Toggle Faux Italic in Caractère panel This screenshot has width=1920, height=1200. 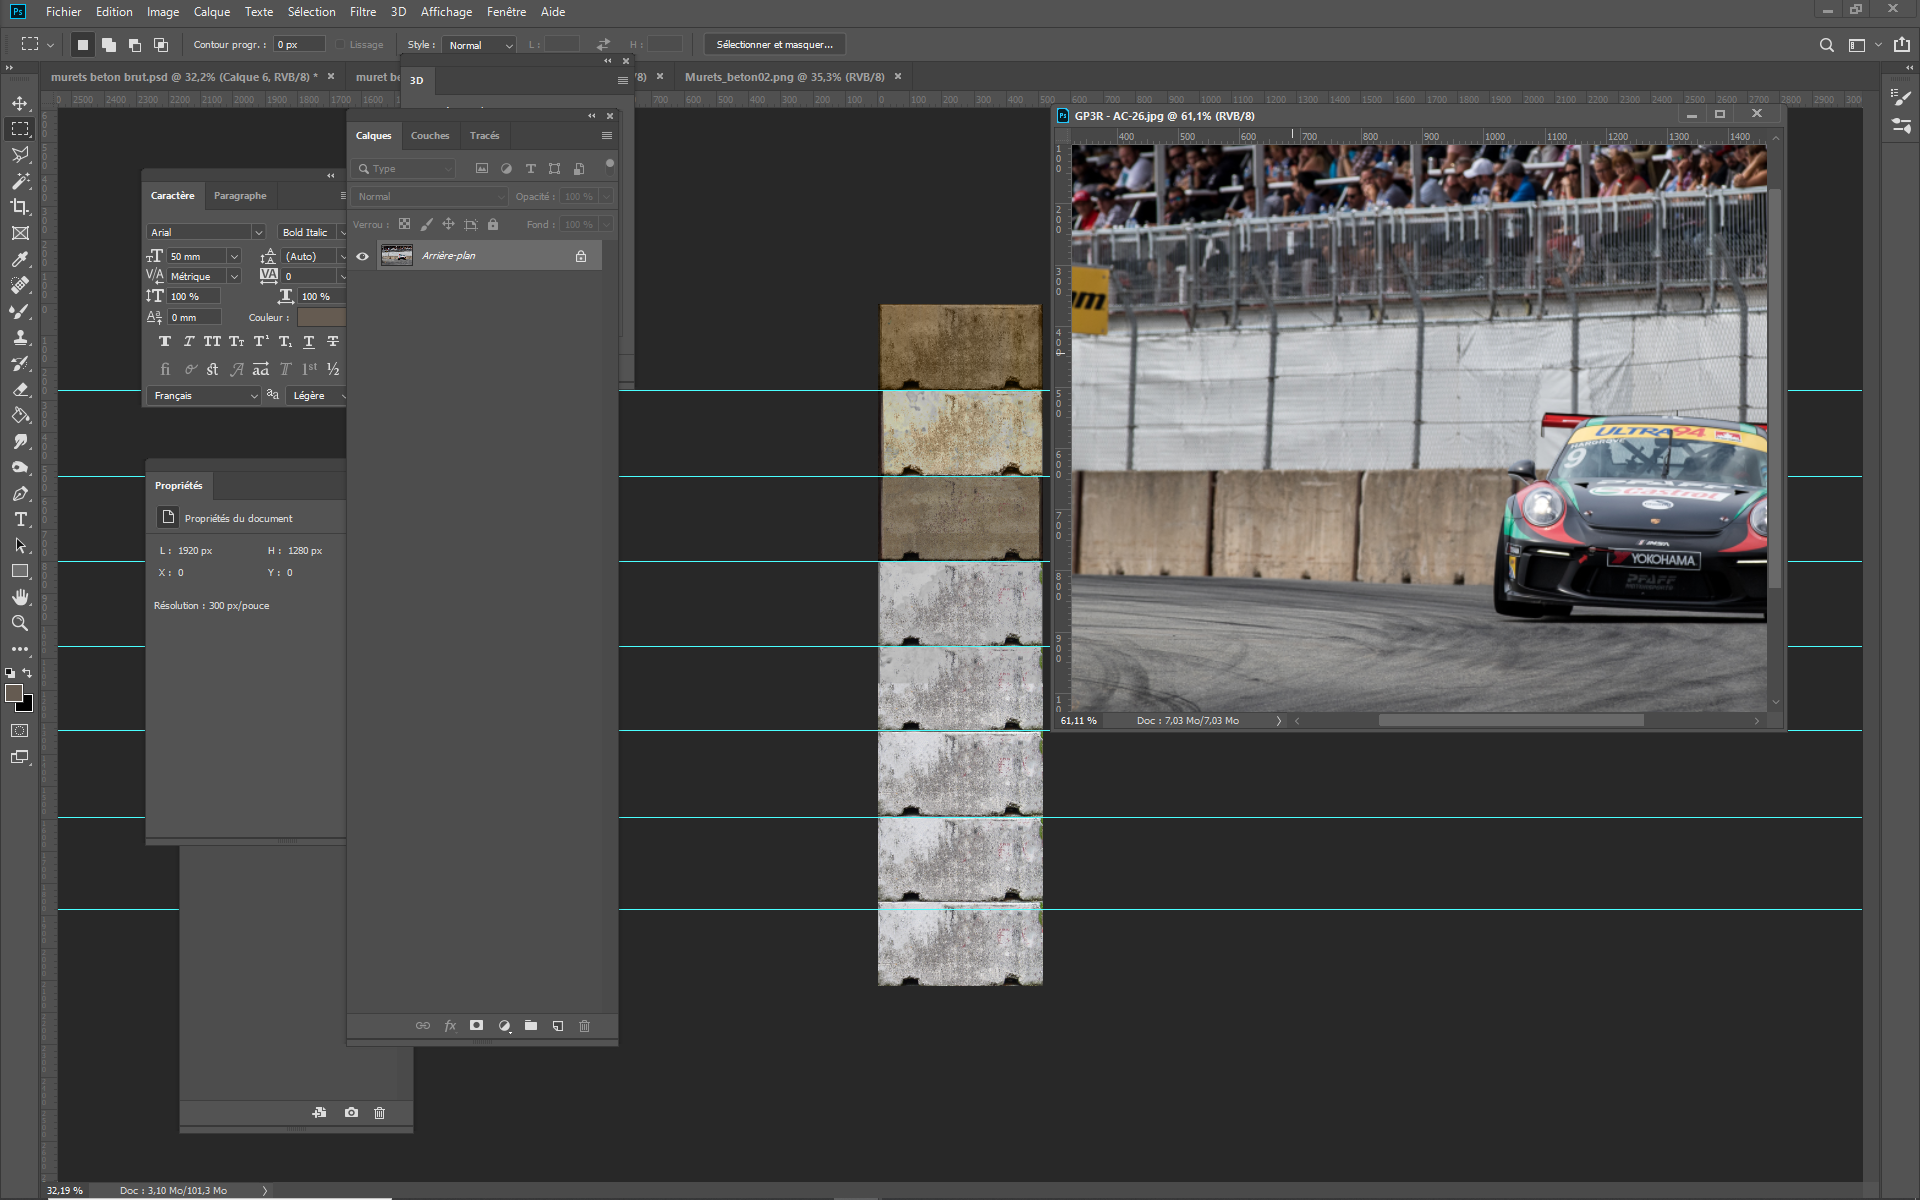coord(189,342)
